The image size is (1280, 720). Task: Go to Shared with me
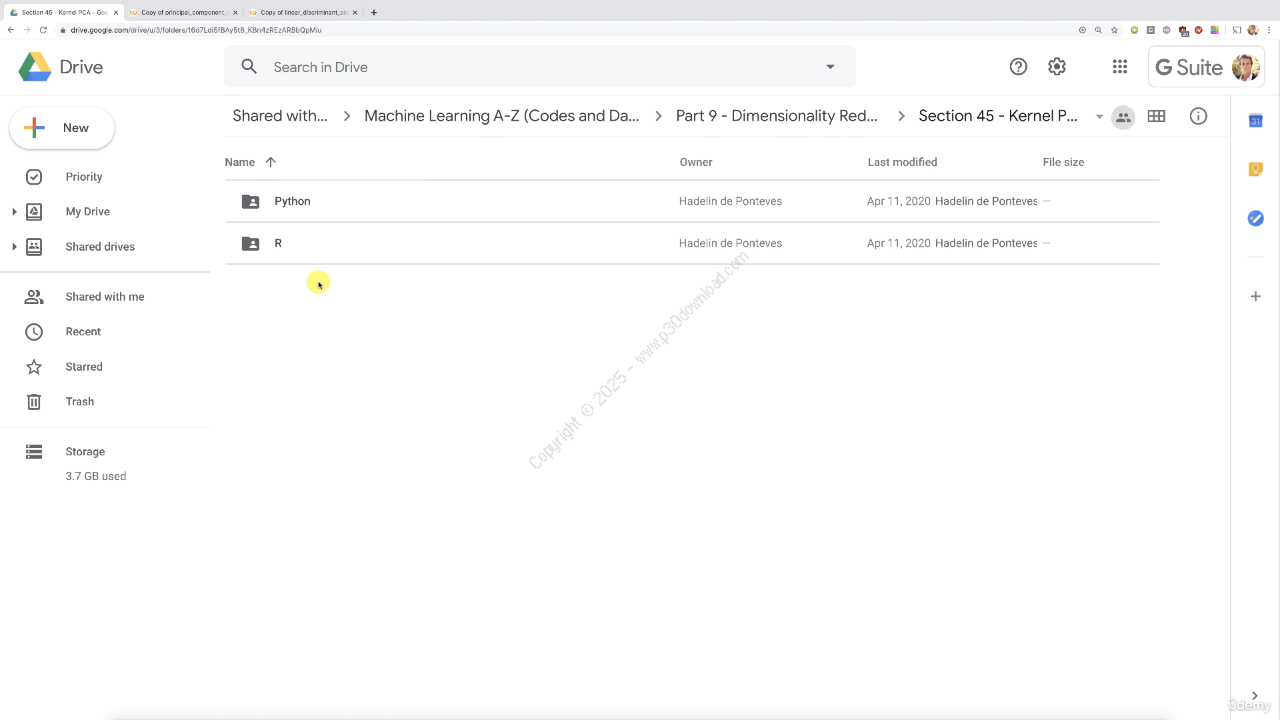[x=104, y=297]
